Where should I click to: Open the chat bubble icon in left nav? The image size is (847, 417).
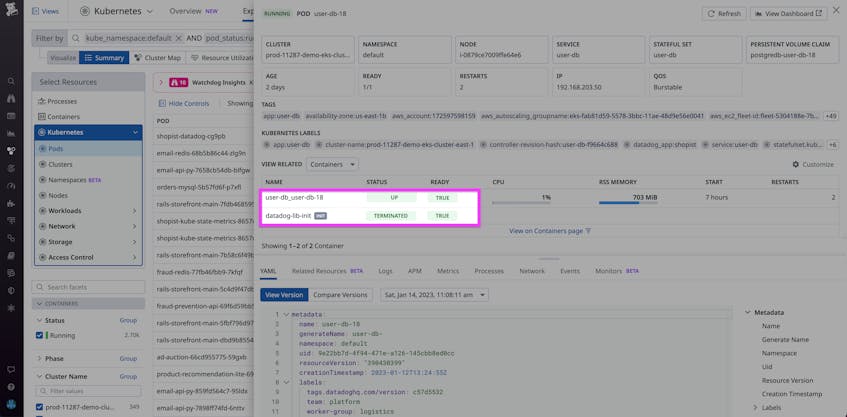11,369
